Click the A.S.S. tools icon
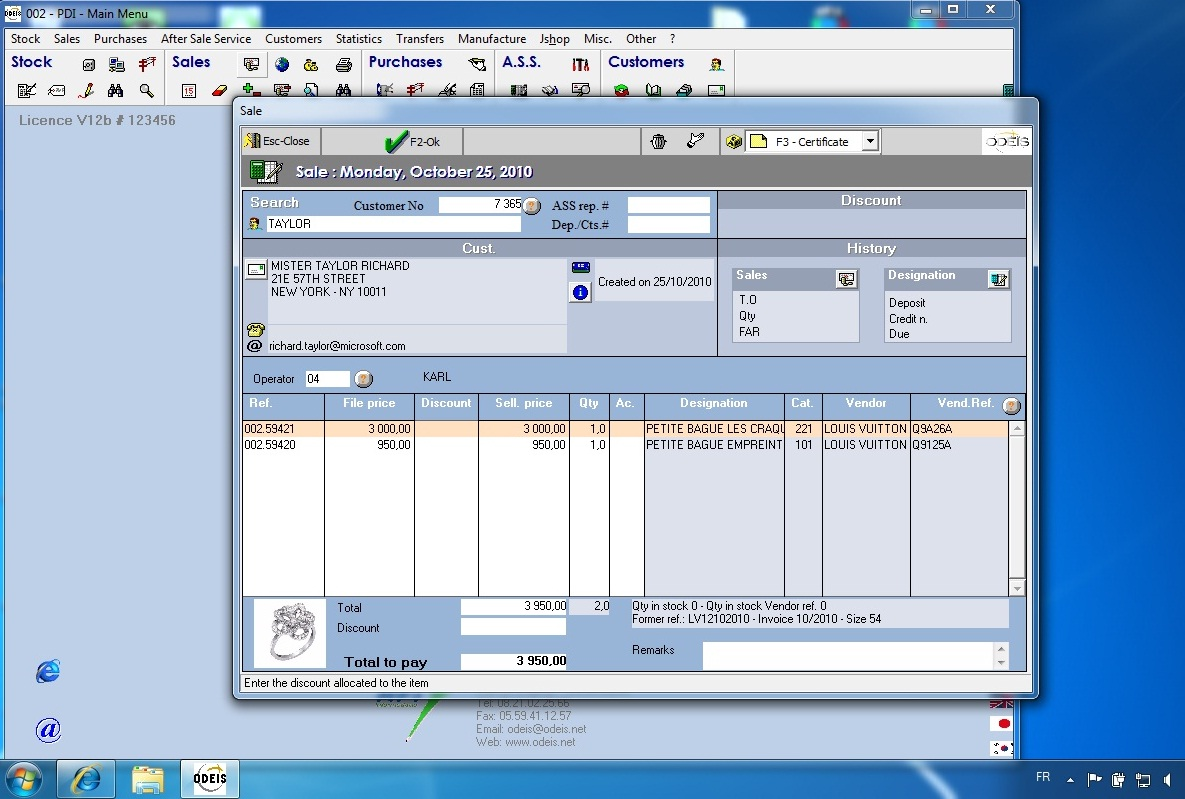 pos(580,65)
